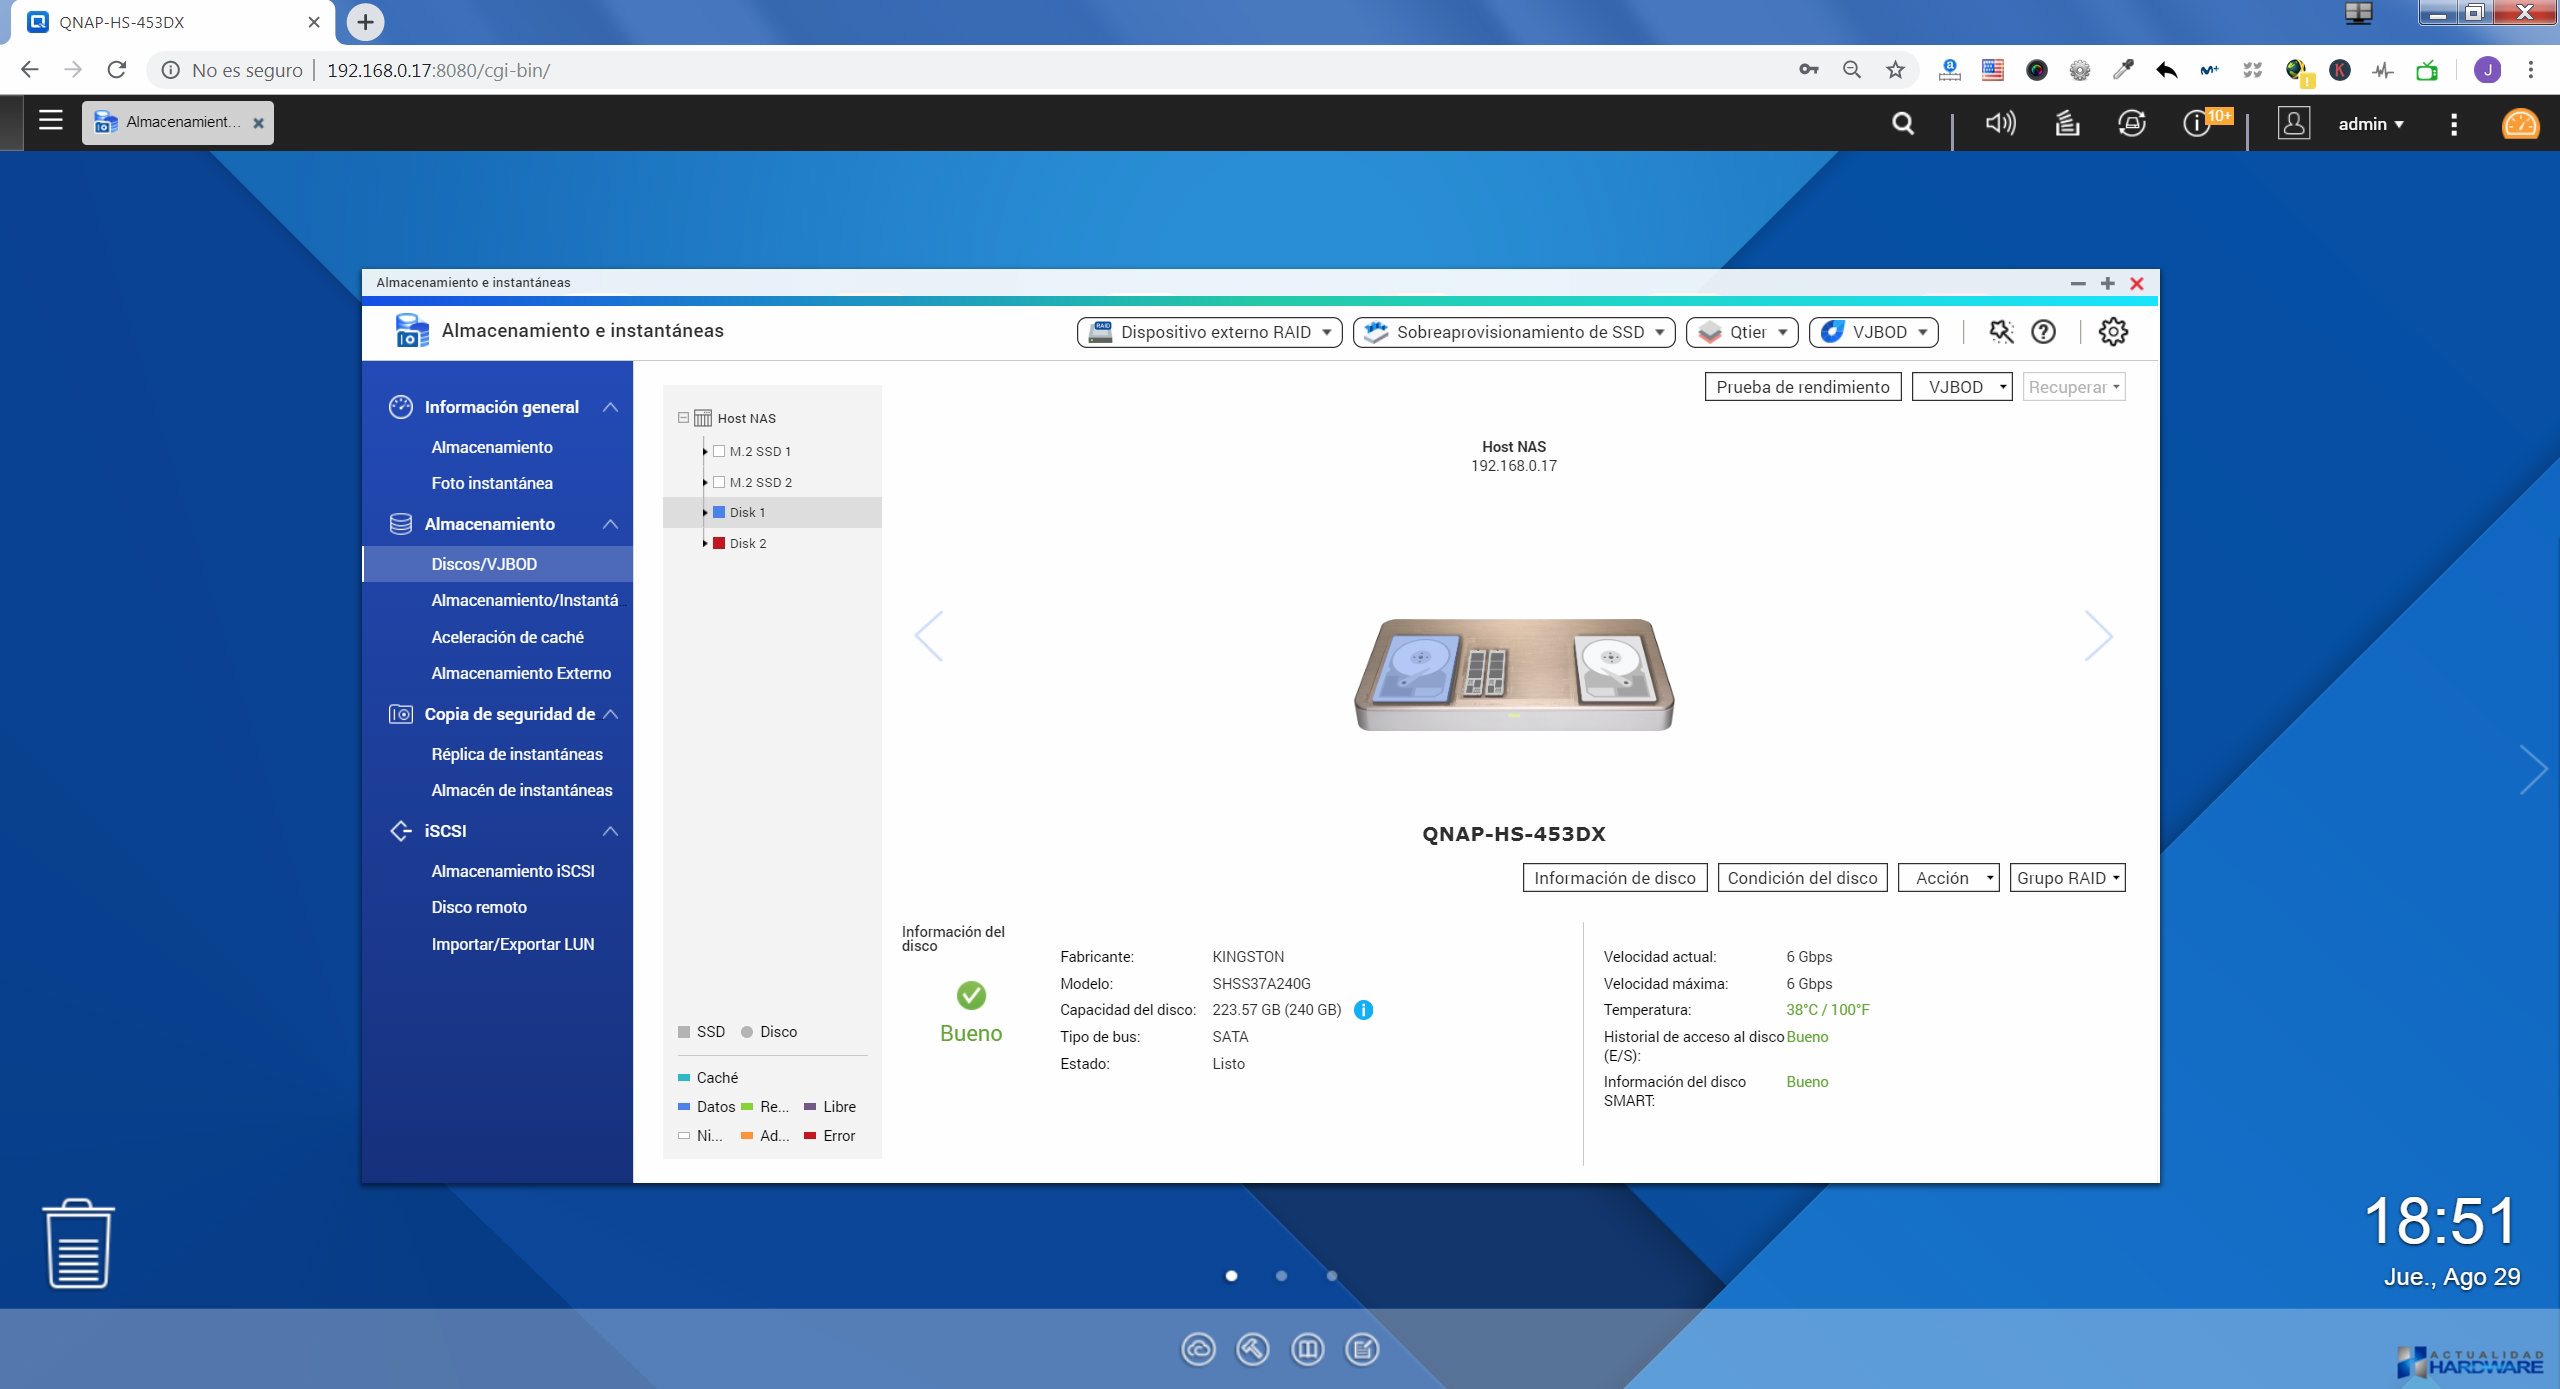Open the Storage & Snapshots settings gear
This screenshot has height=1389, width=2560.
coord(2112,331)
